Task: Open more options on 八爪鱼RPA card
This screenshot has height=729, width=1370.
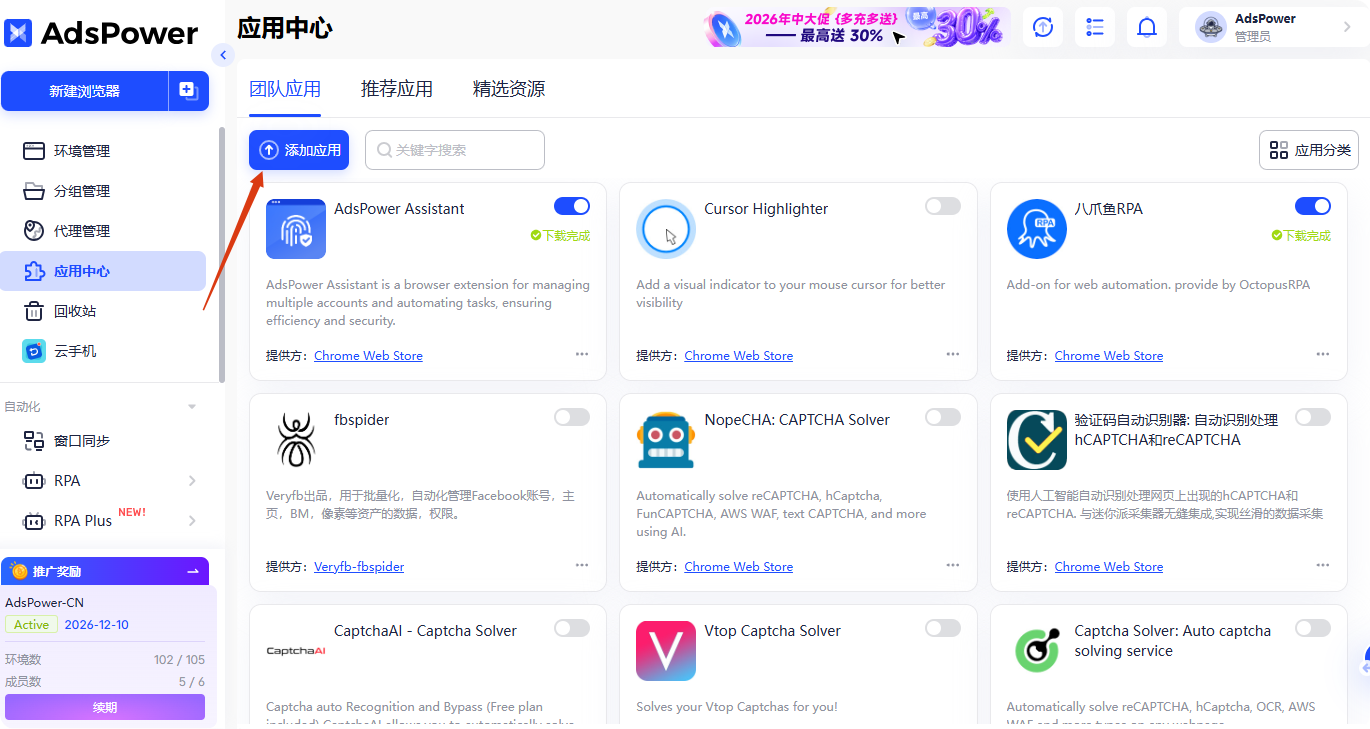Action: [1323, 354]
